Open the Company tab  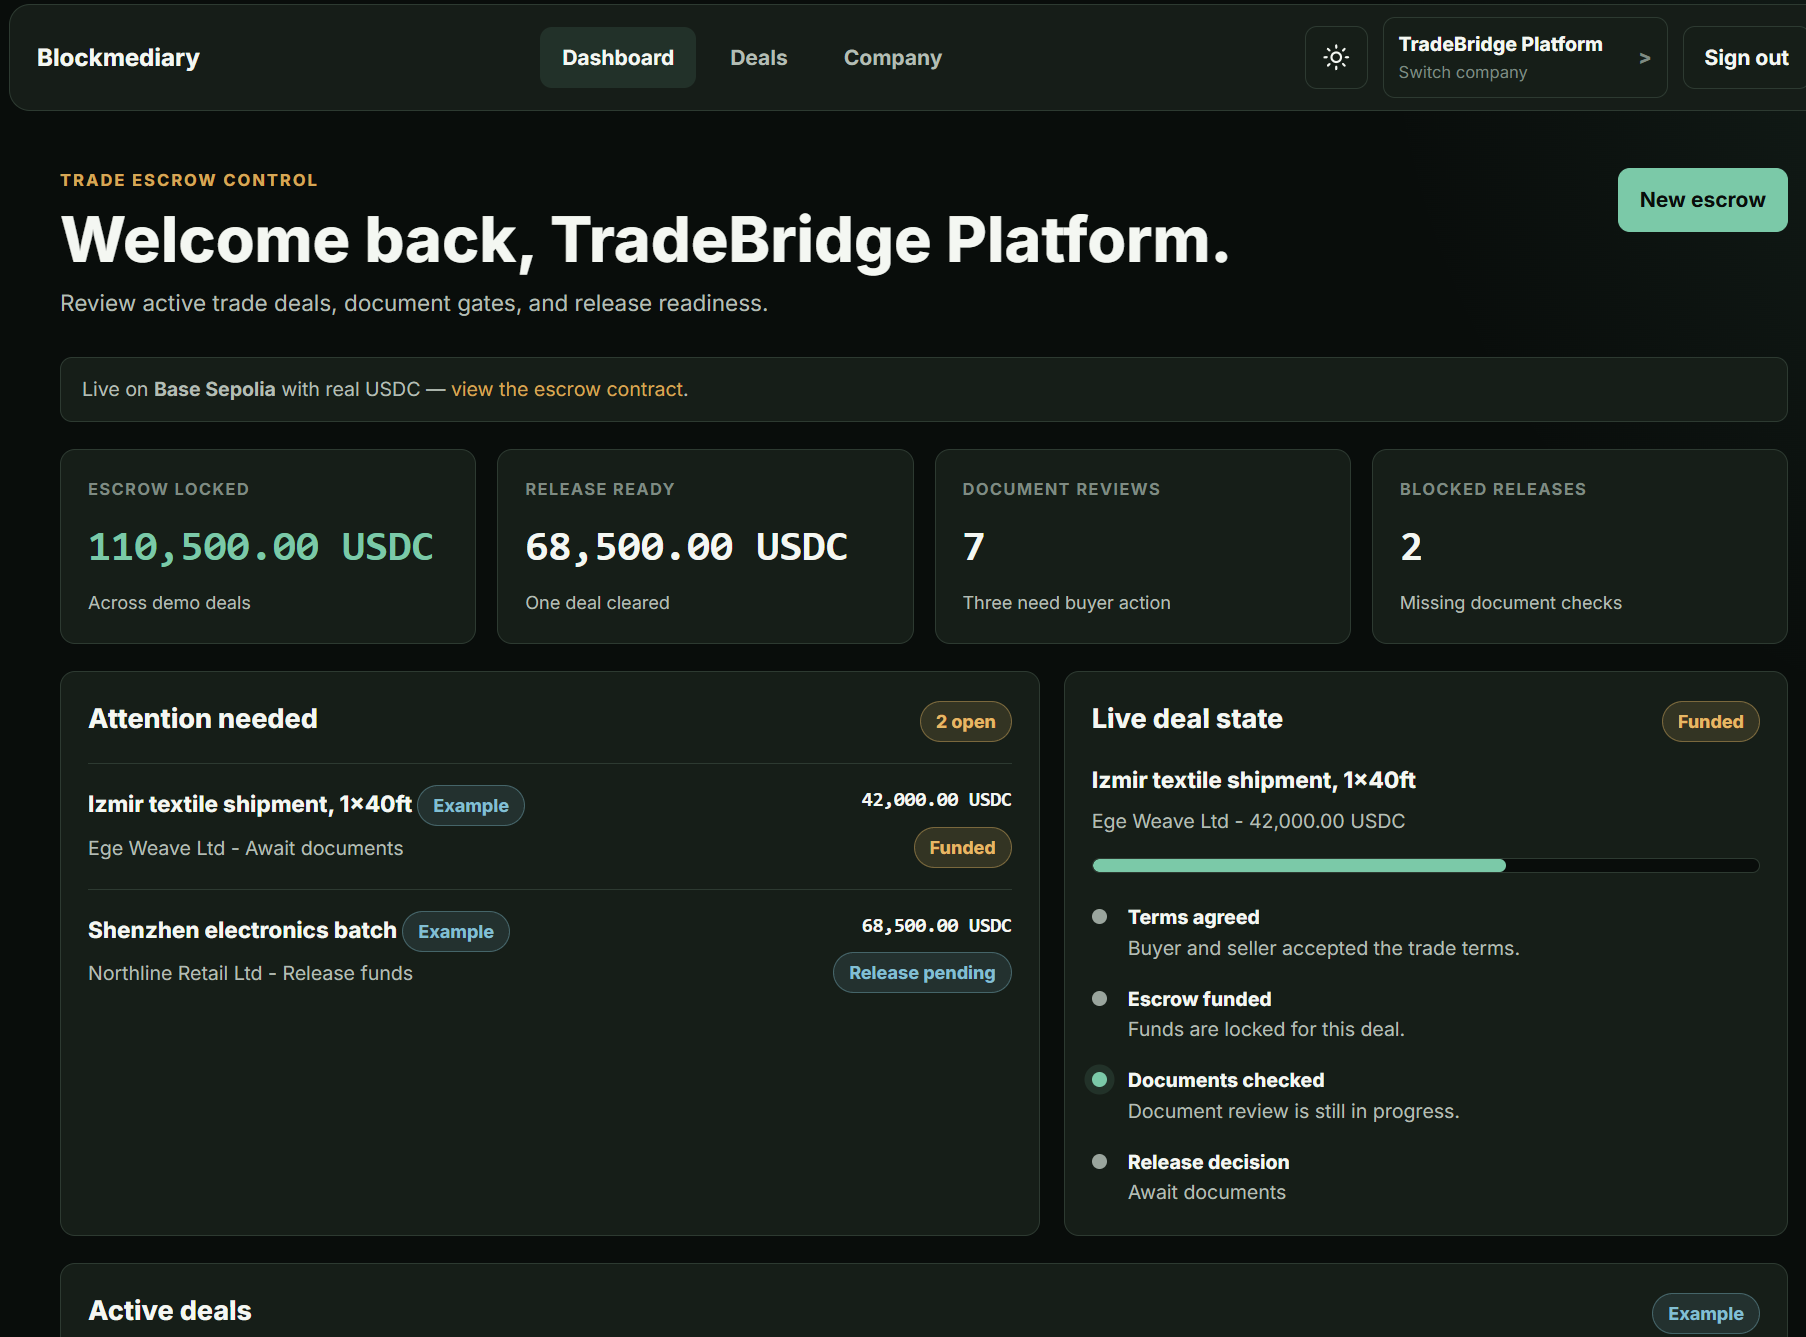coord(893,58)
